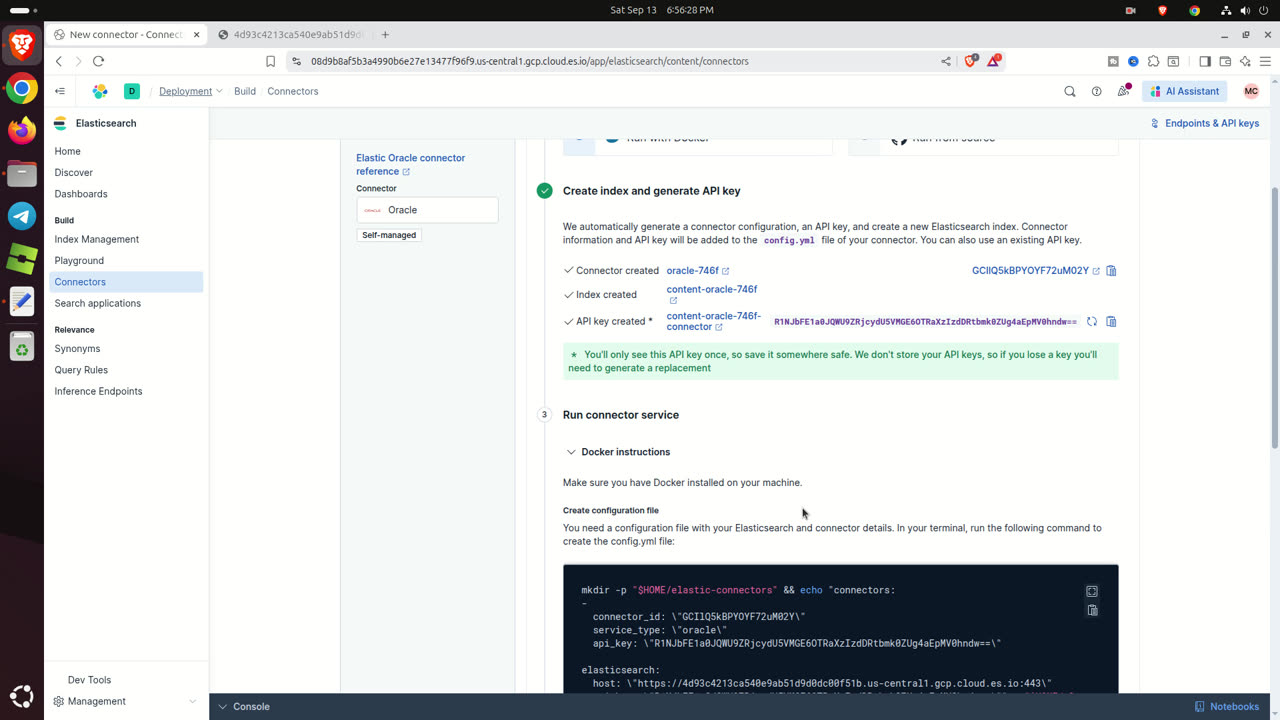Open the Notebooks panel
Image resolution: width=1280 pixels, height=720 pixels.
(x=1227, y=706)
